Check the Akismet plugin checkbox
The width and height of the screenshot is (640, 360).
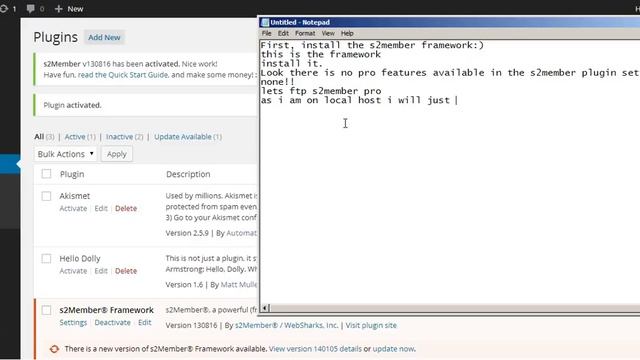coord(47,196)
